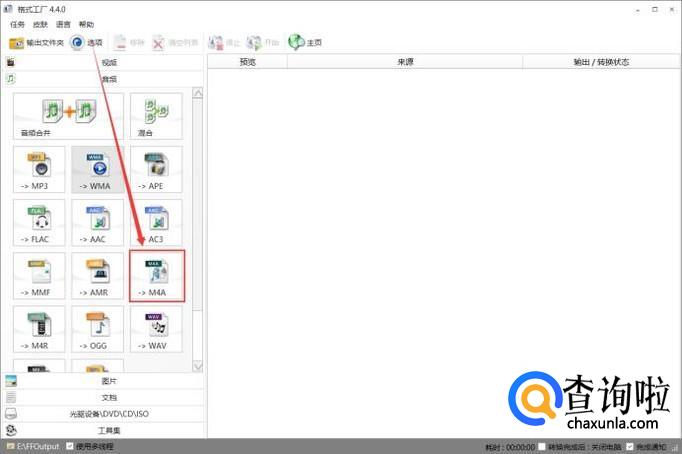Screen dimensions: 682x454
Task: Click the Output Folder (输出文件夹) button
Action: [x=36, y=43]
